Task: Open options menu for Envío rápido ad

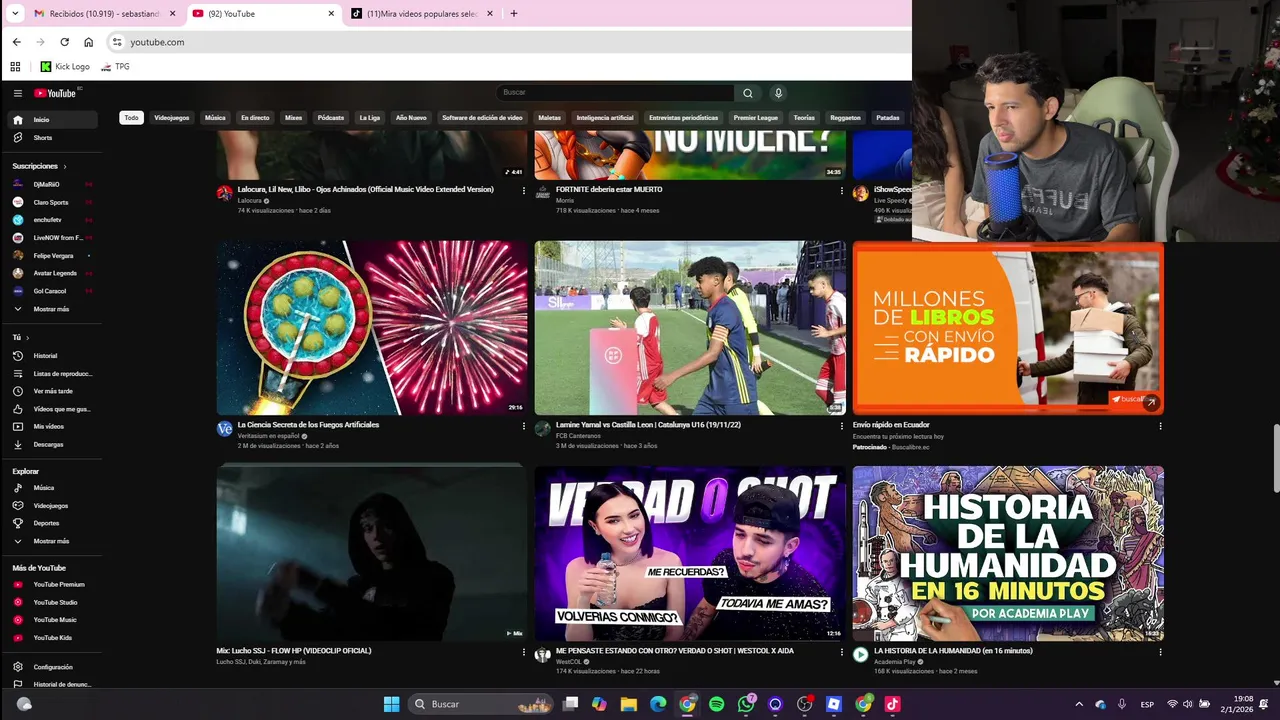Action: tap(1160, 426)
